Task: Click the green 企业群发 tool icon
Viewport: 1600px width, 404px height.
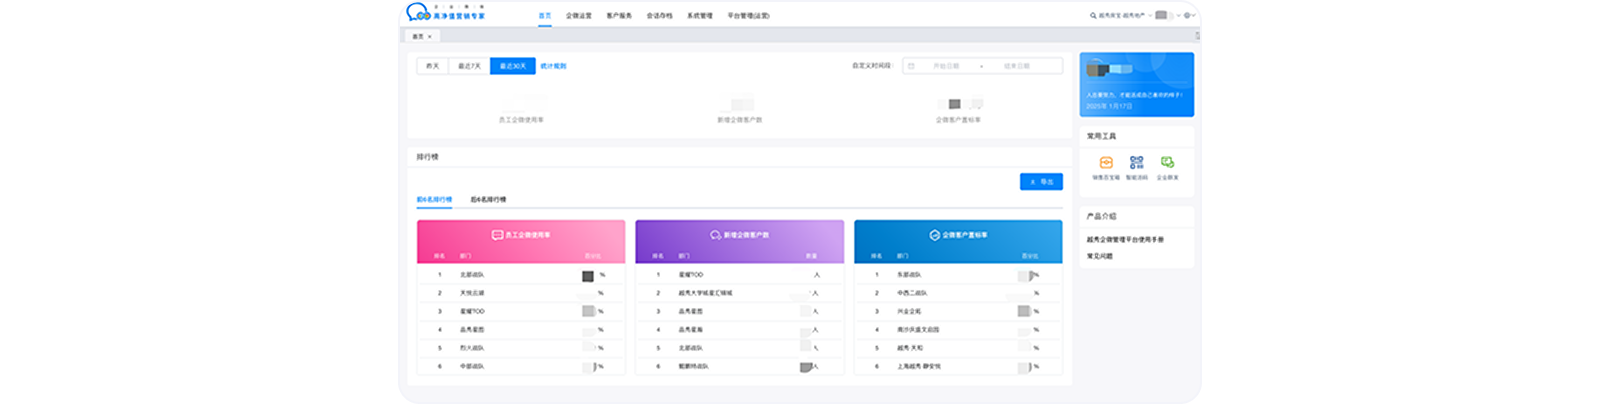Action: pyautogui.click(x=1167, y=162)
